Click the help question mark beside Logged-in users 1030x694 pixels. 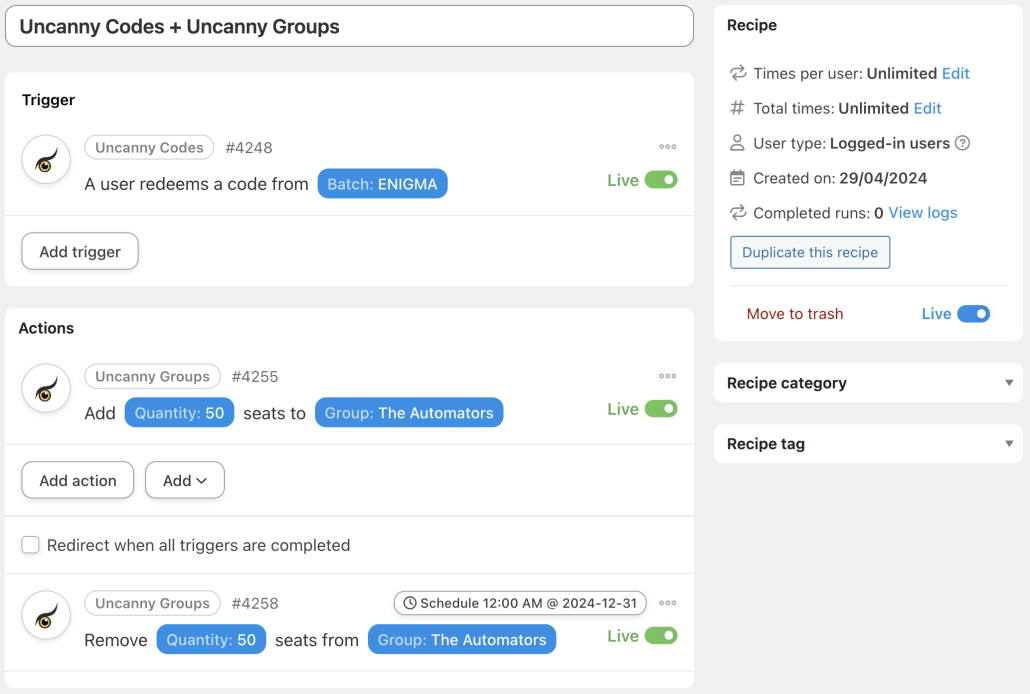pos(961,143)
